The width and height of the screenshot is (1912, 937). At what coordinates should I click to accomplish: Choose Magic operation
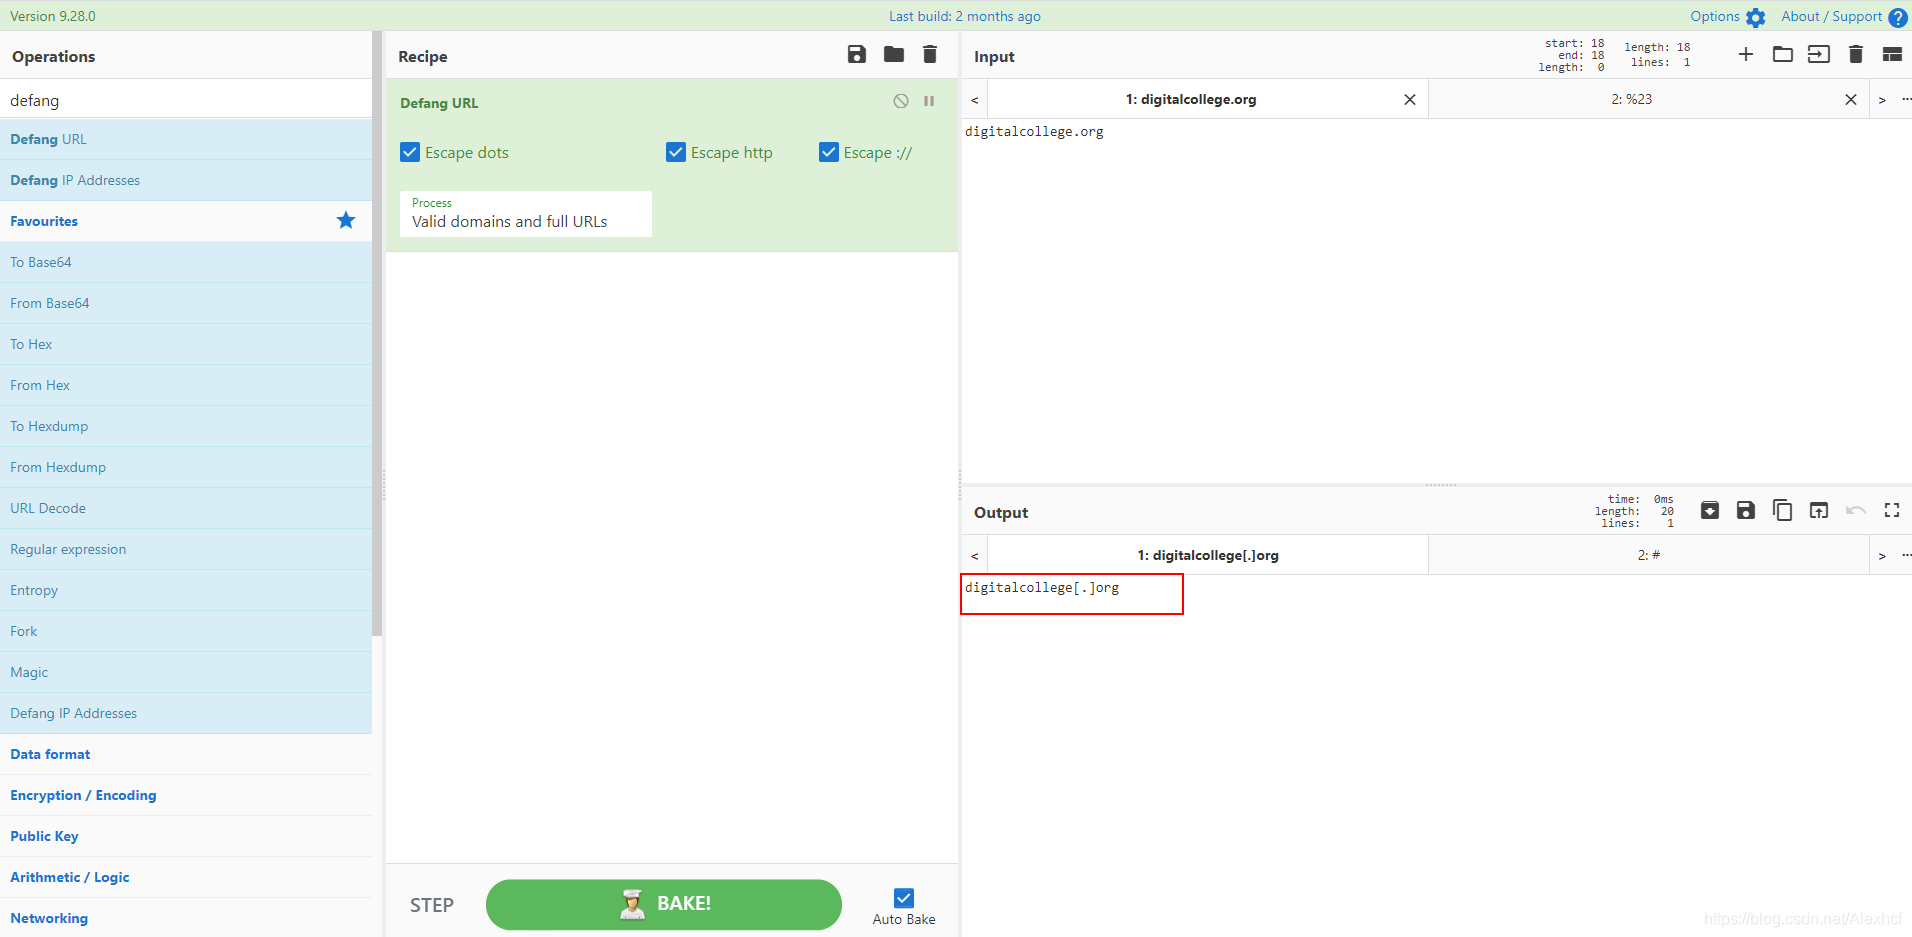click(186, 672)
